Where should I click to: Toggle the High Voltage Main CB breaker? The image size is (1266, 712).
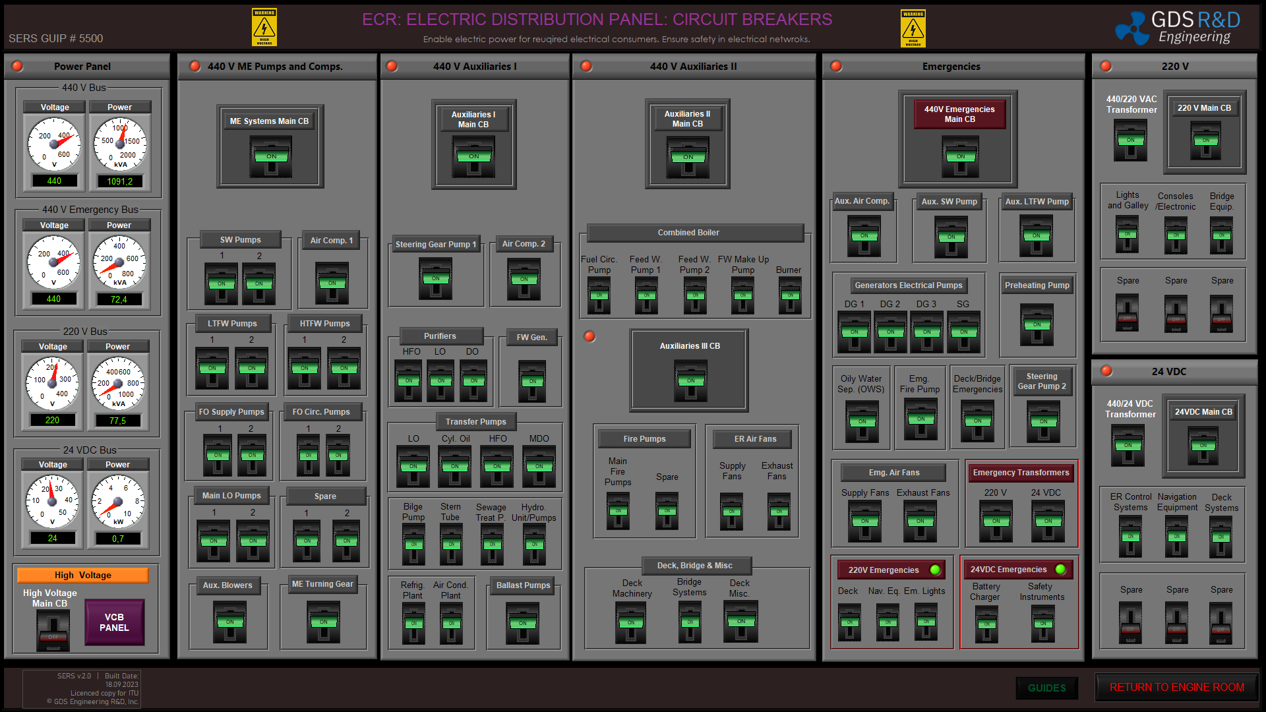point(52,632)
